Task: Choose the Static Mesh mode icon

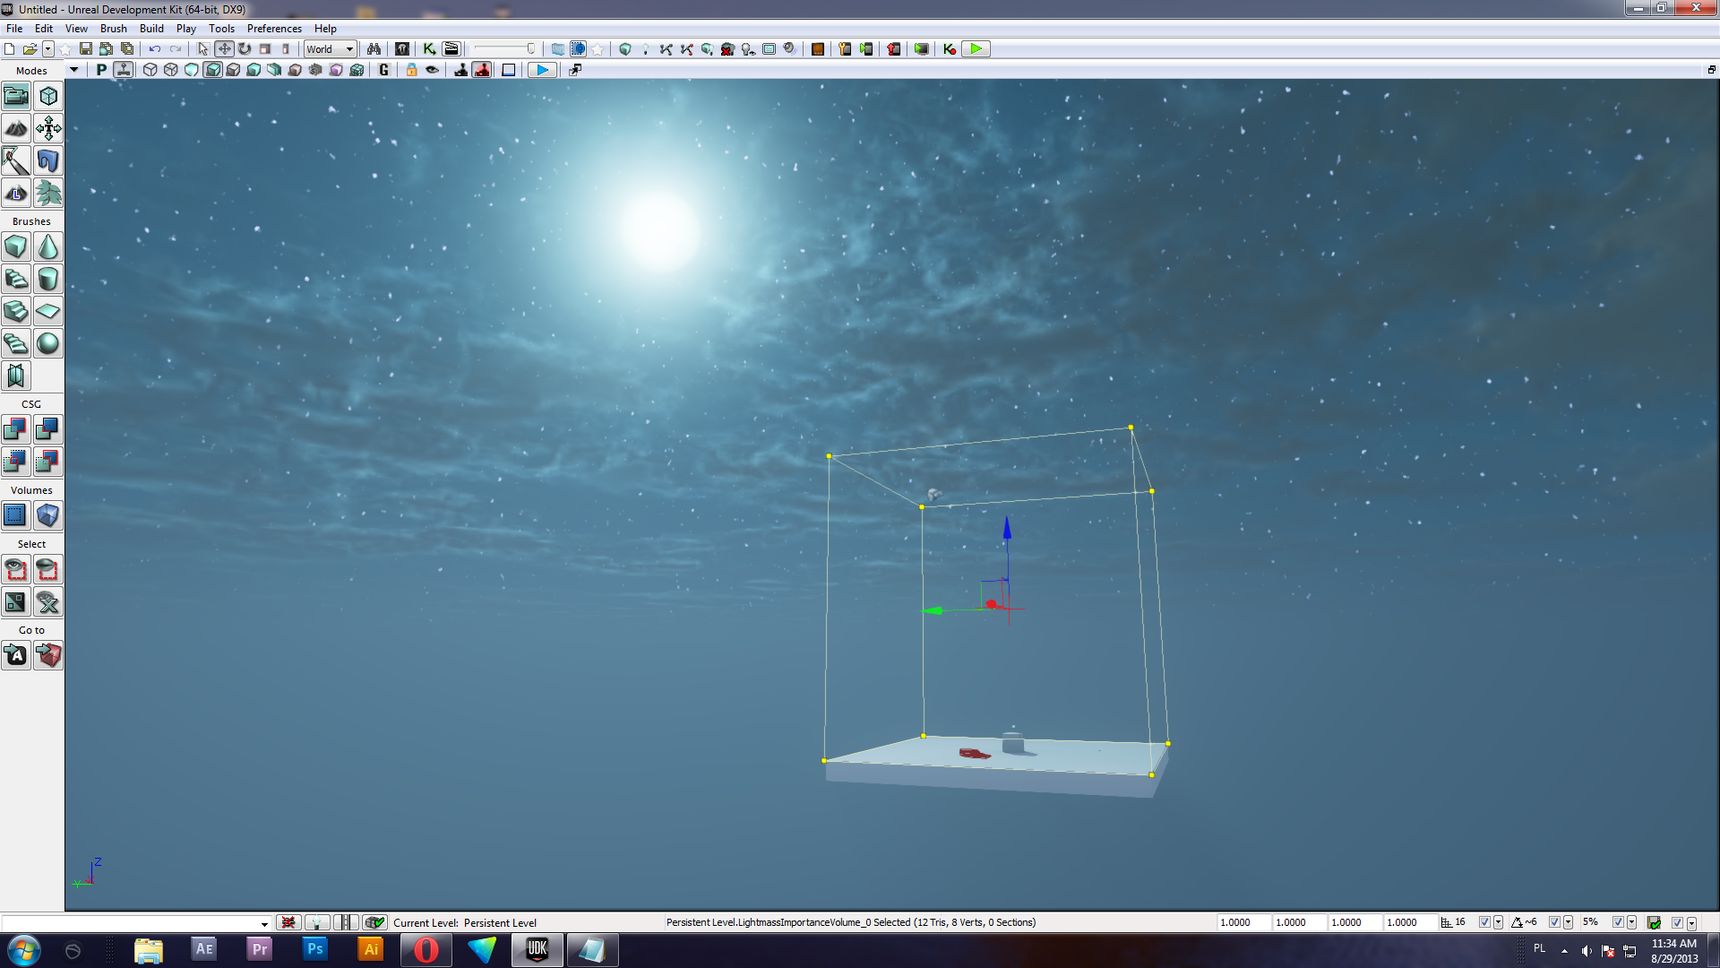Action: (x=48, y=160)
